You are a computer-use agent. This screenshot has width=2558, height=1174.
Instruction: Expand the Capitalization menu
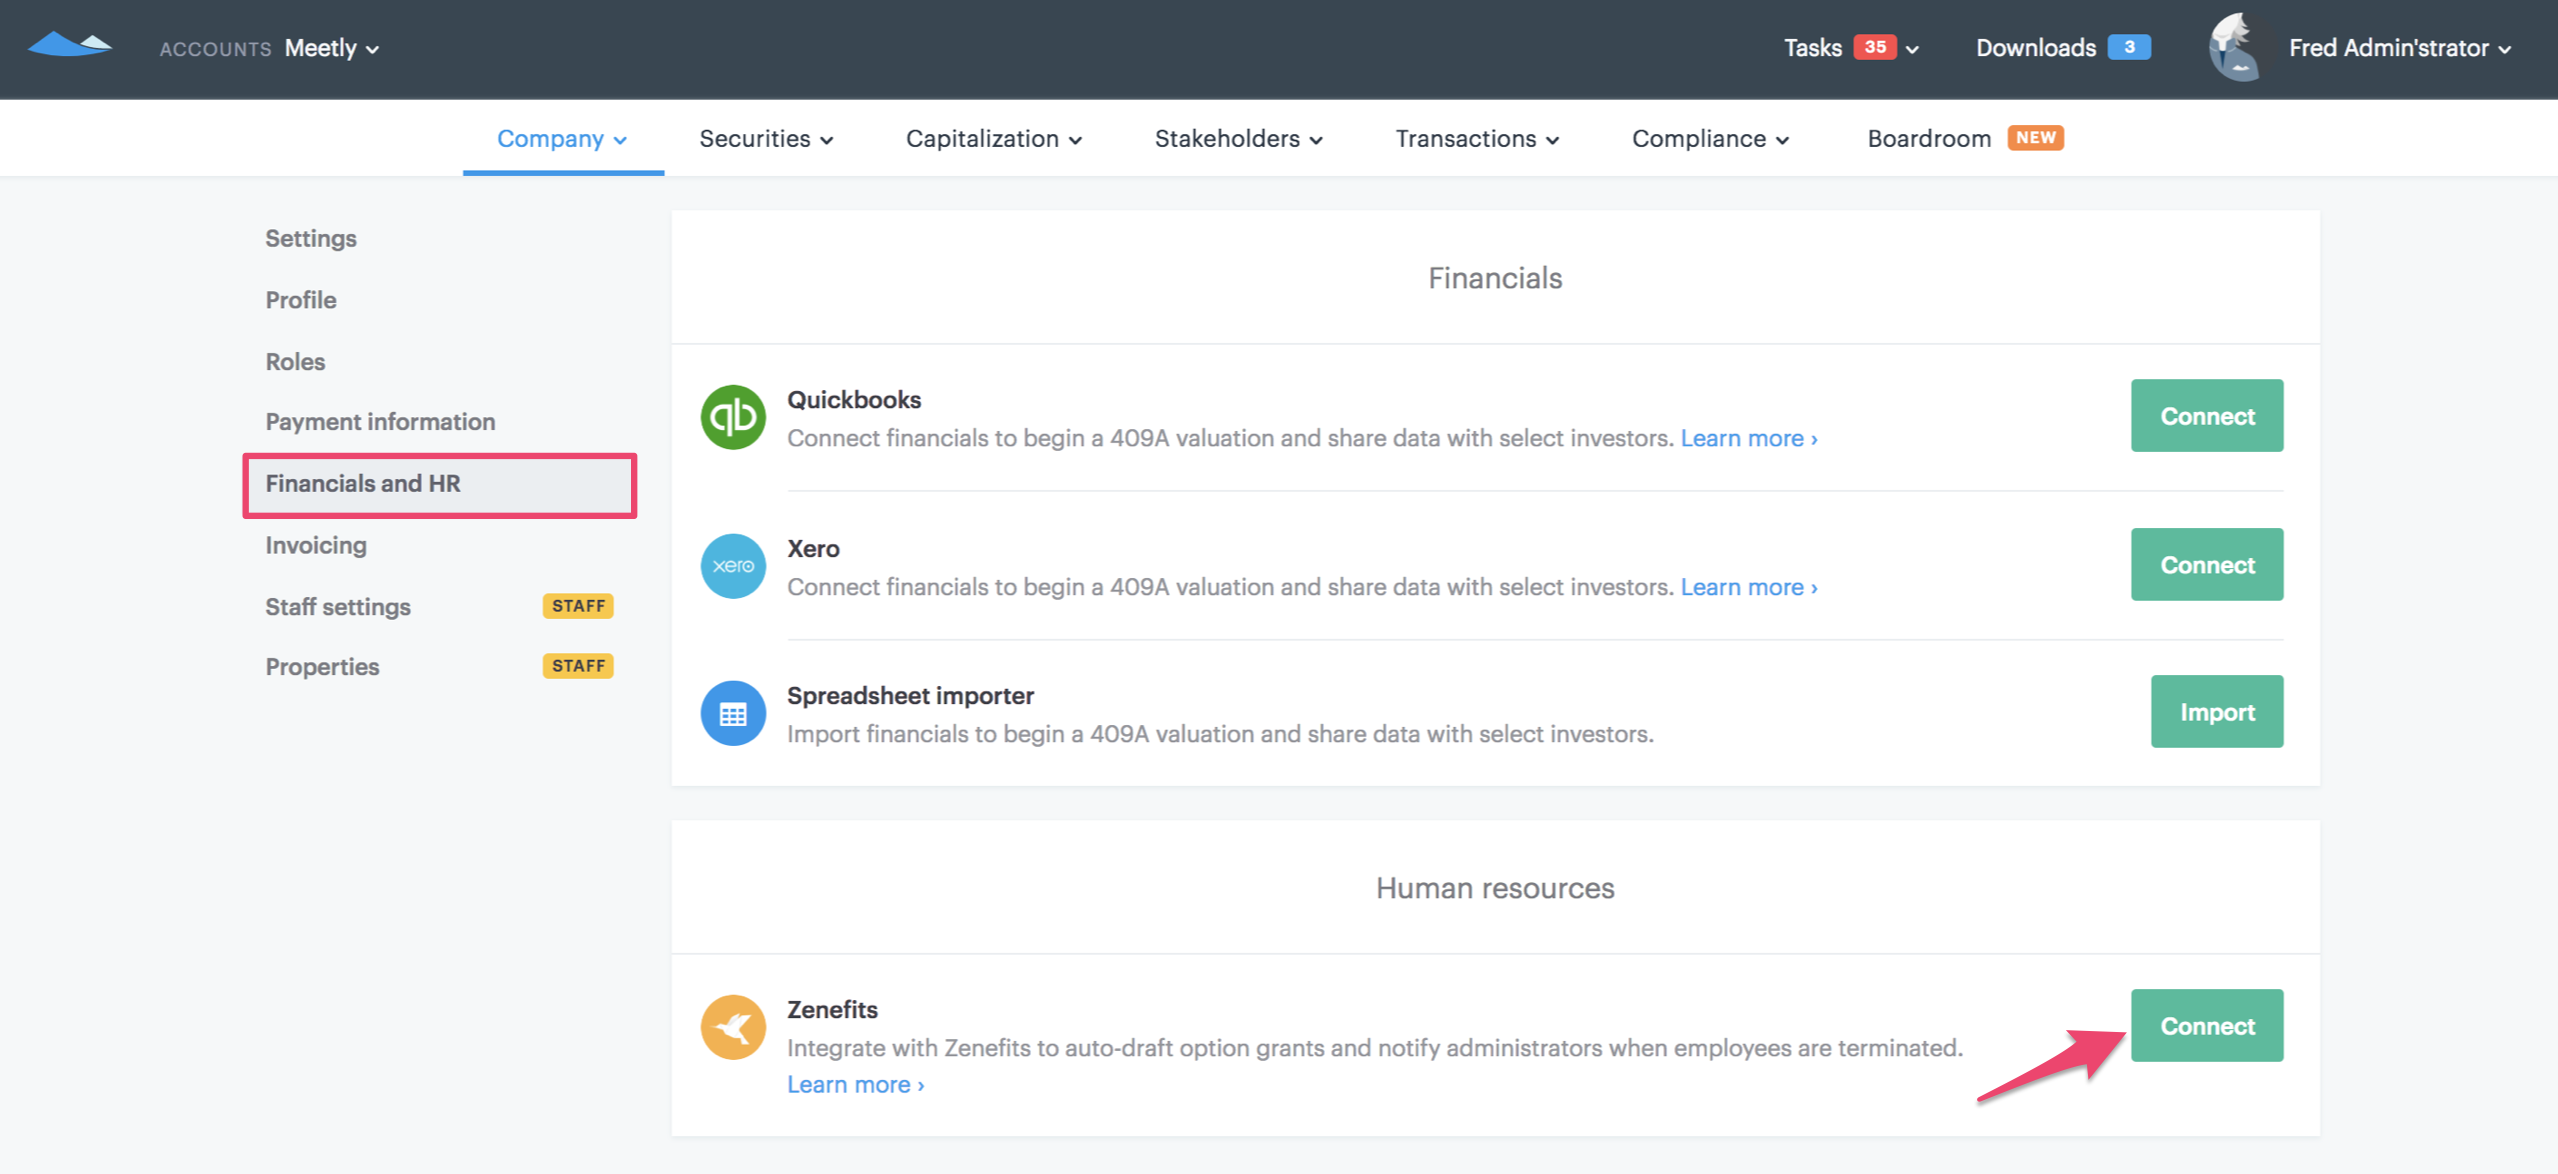click(x=994, y=139)
